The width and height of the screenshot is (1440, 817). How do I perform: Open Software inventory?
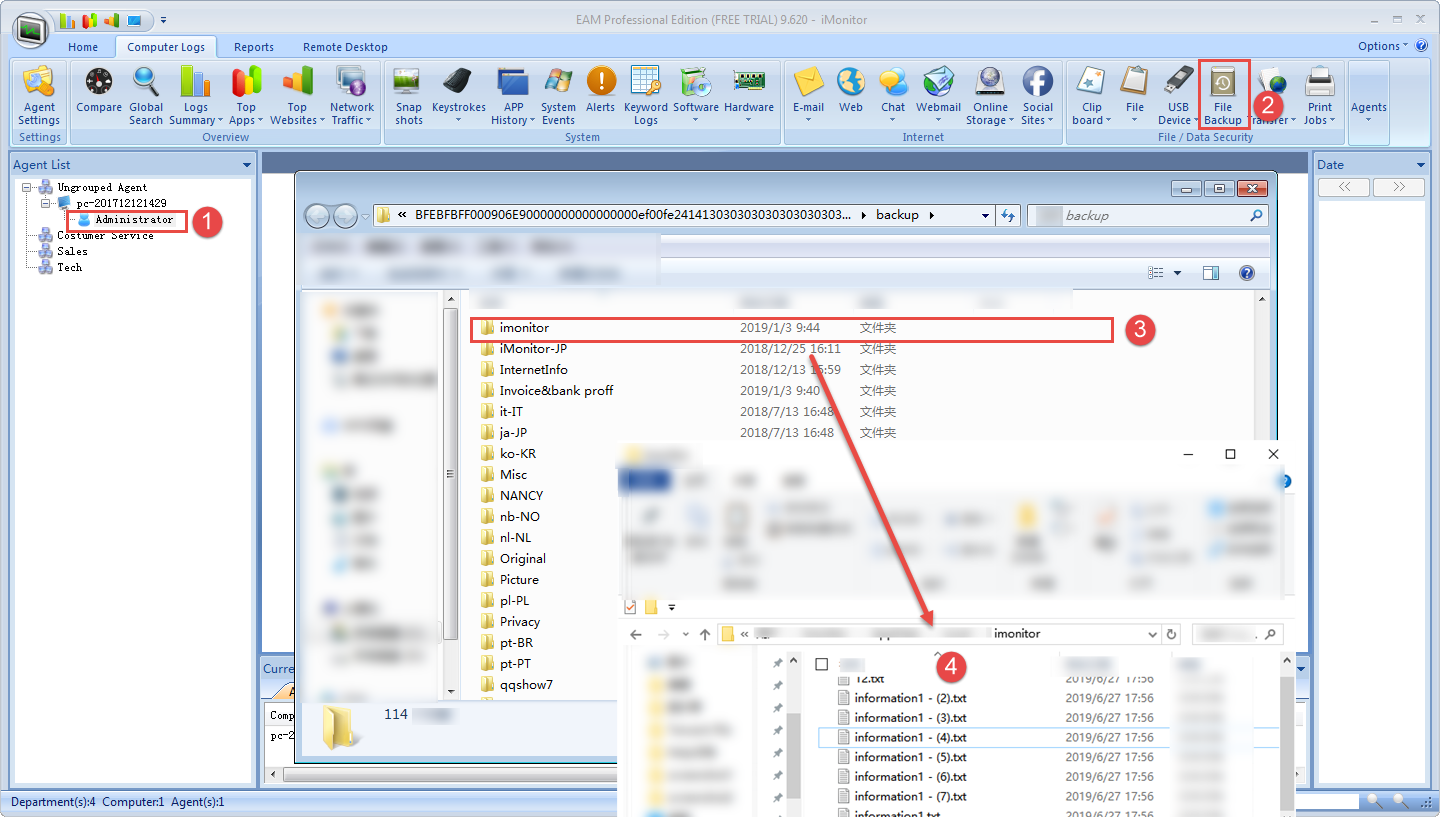click(x=695, y=97)
